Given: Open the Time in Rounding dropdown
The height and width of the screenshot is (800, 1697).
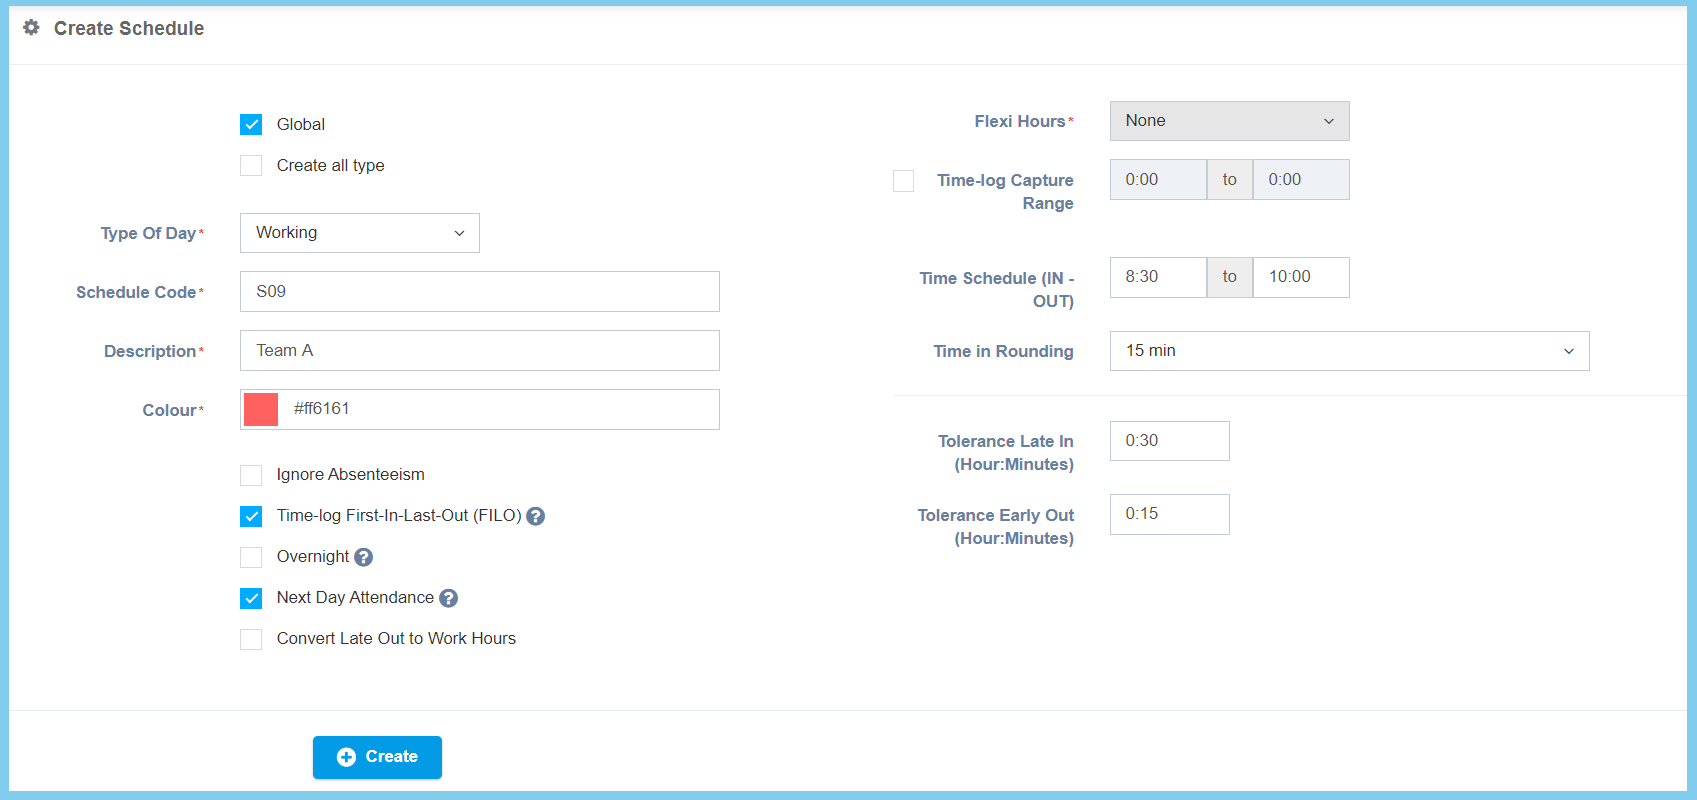Looking at the screenshot, I should 1348,351.
